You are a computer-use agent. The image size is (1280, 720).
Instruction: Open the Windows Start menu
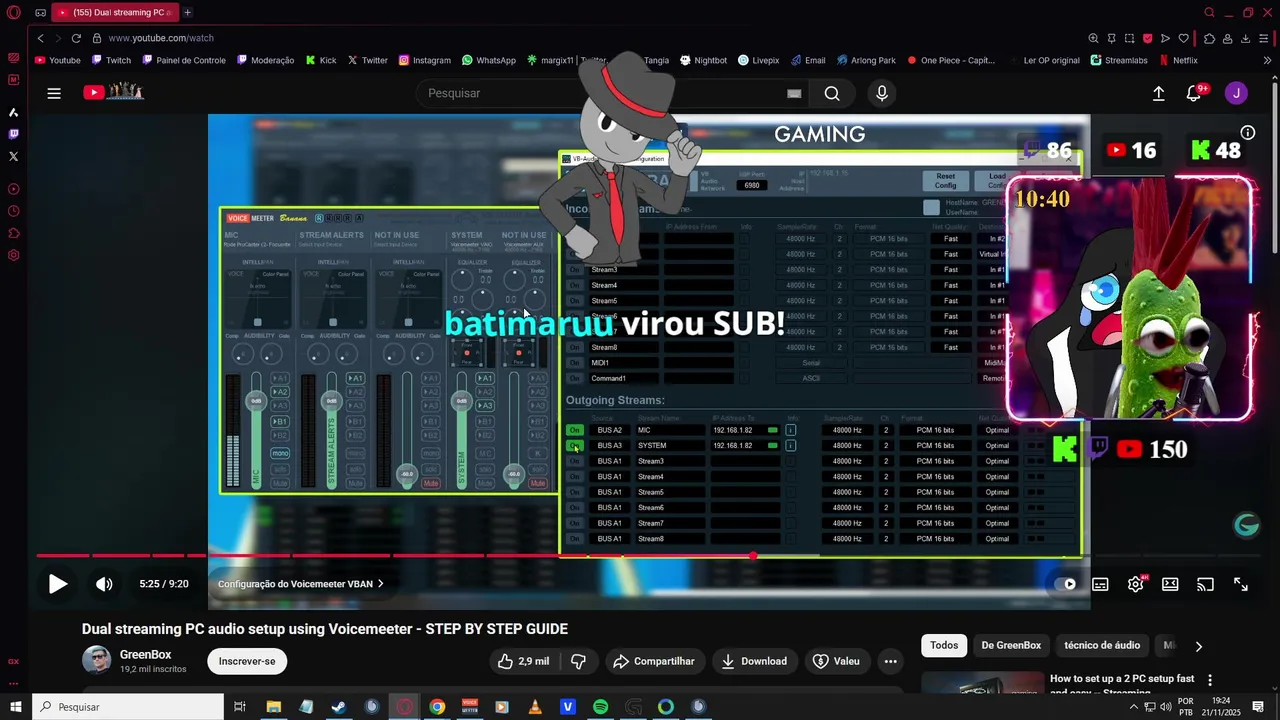coord(15,707)
